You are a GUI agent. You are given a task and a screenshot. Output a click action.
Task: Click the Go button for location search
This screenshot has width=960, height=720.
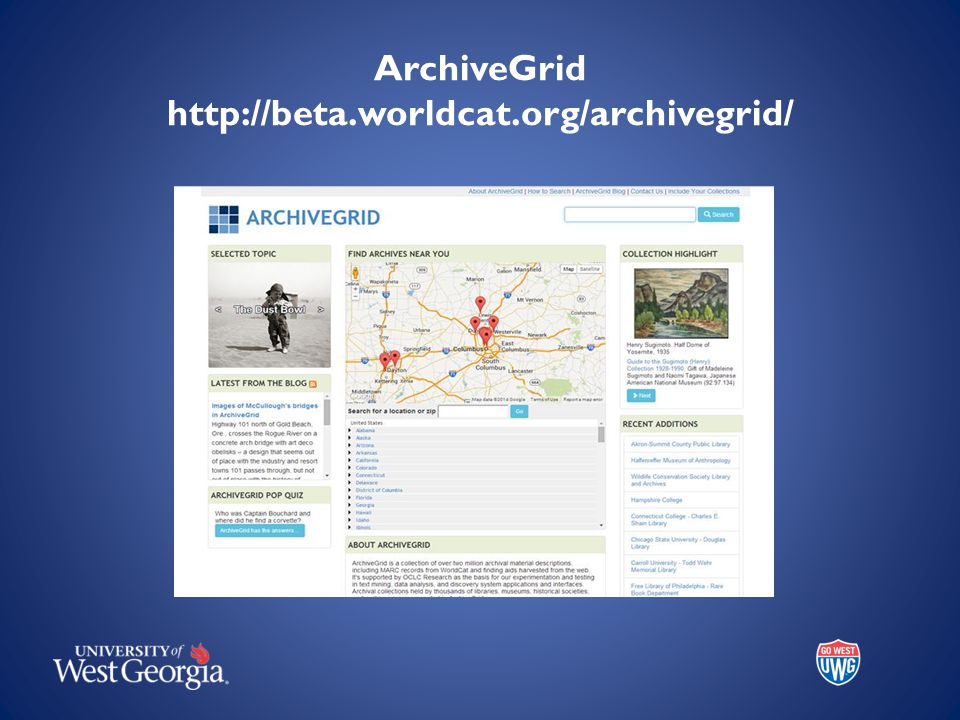(x=519, y=411)
